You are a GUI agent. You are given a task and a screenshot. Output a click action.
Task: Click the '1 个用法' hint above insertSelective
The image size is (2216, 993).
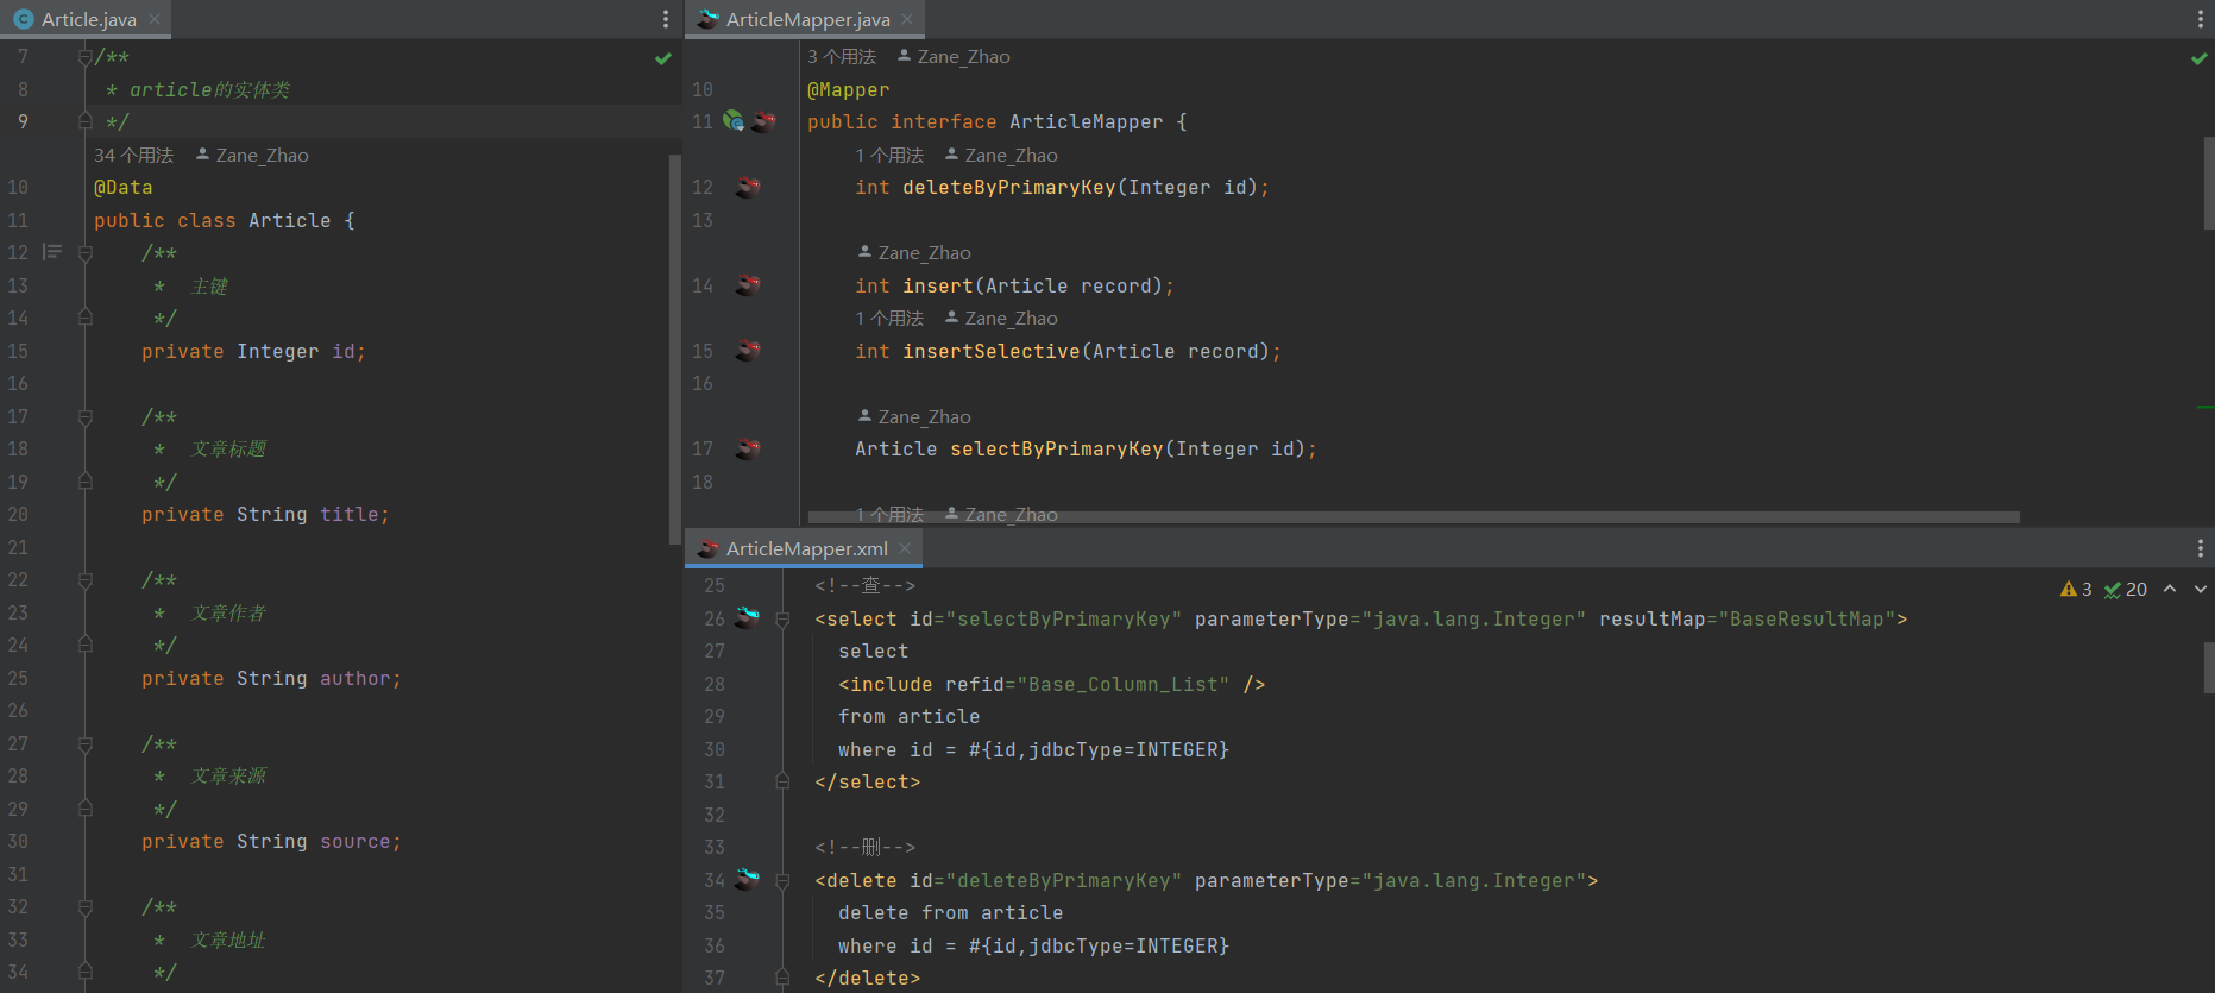click(889, 318)
